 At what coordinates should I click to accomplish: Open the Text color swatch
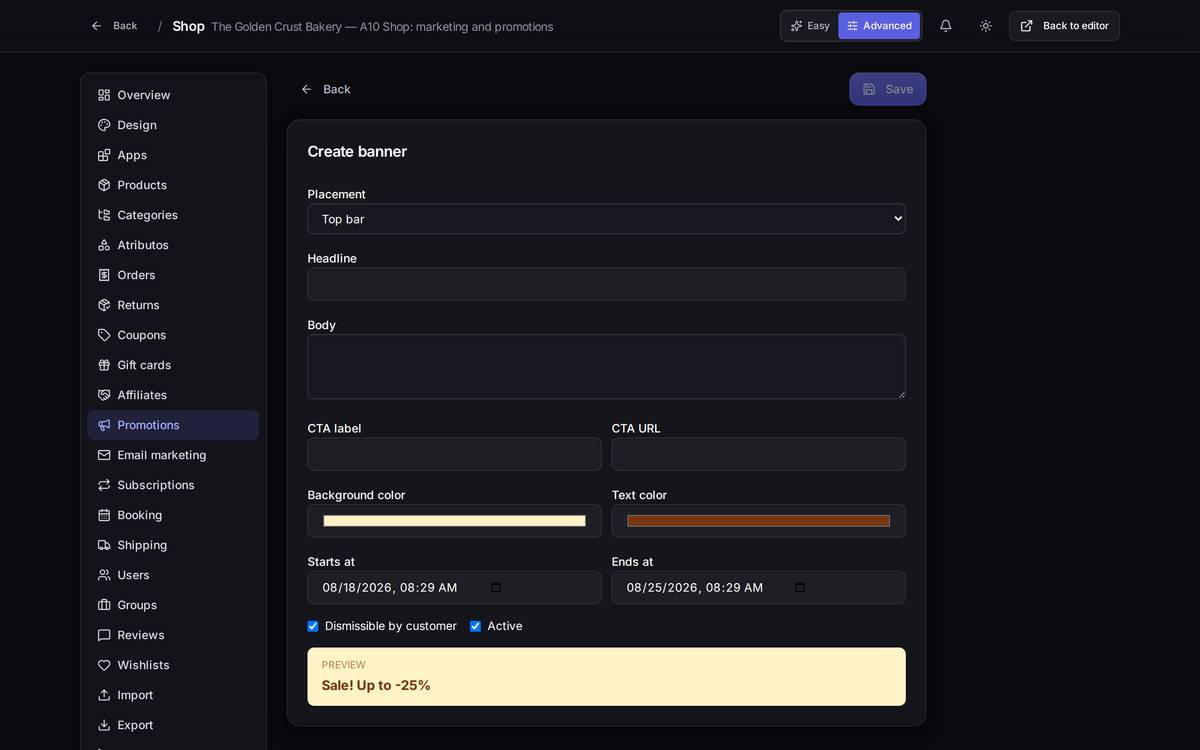pos(758,521)
